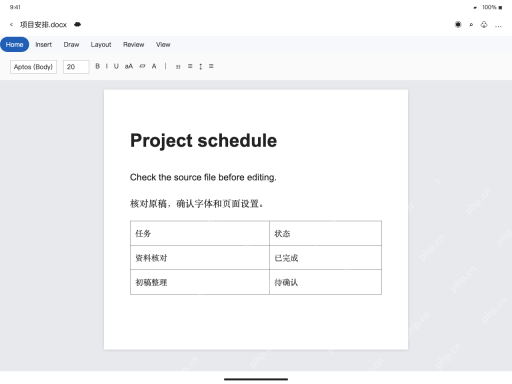
Task: Switch to the Home tab
Action: click(15, 44)
